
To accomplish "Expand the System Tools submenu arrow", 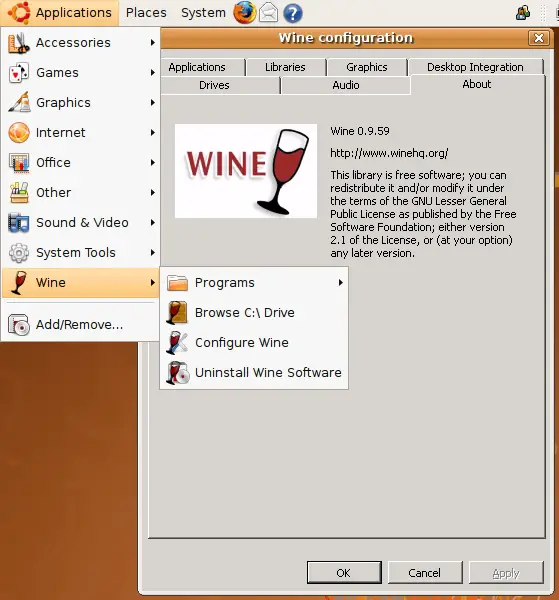I will click(153, 253).
